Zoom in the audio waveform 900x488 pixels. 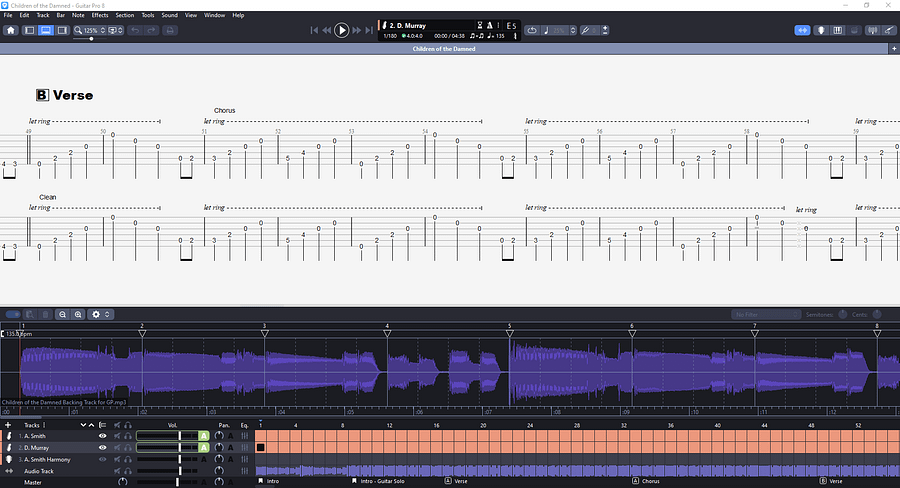78,314
